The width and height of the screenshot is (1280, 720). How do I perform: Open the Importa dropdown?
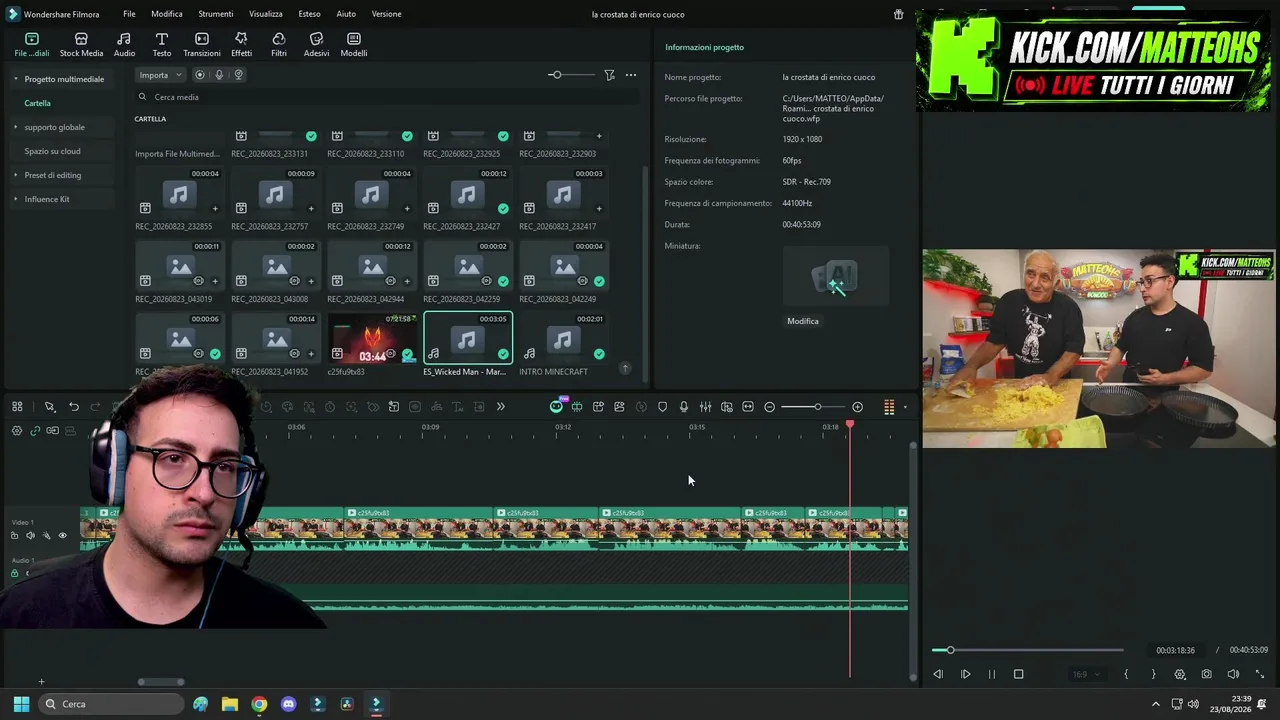pyautogui.click(x=161, y=75)
